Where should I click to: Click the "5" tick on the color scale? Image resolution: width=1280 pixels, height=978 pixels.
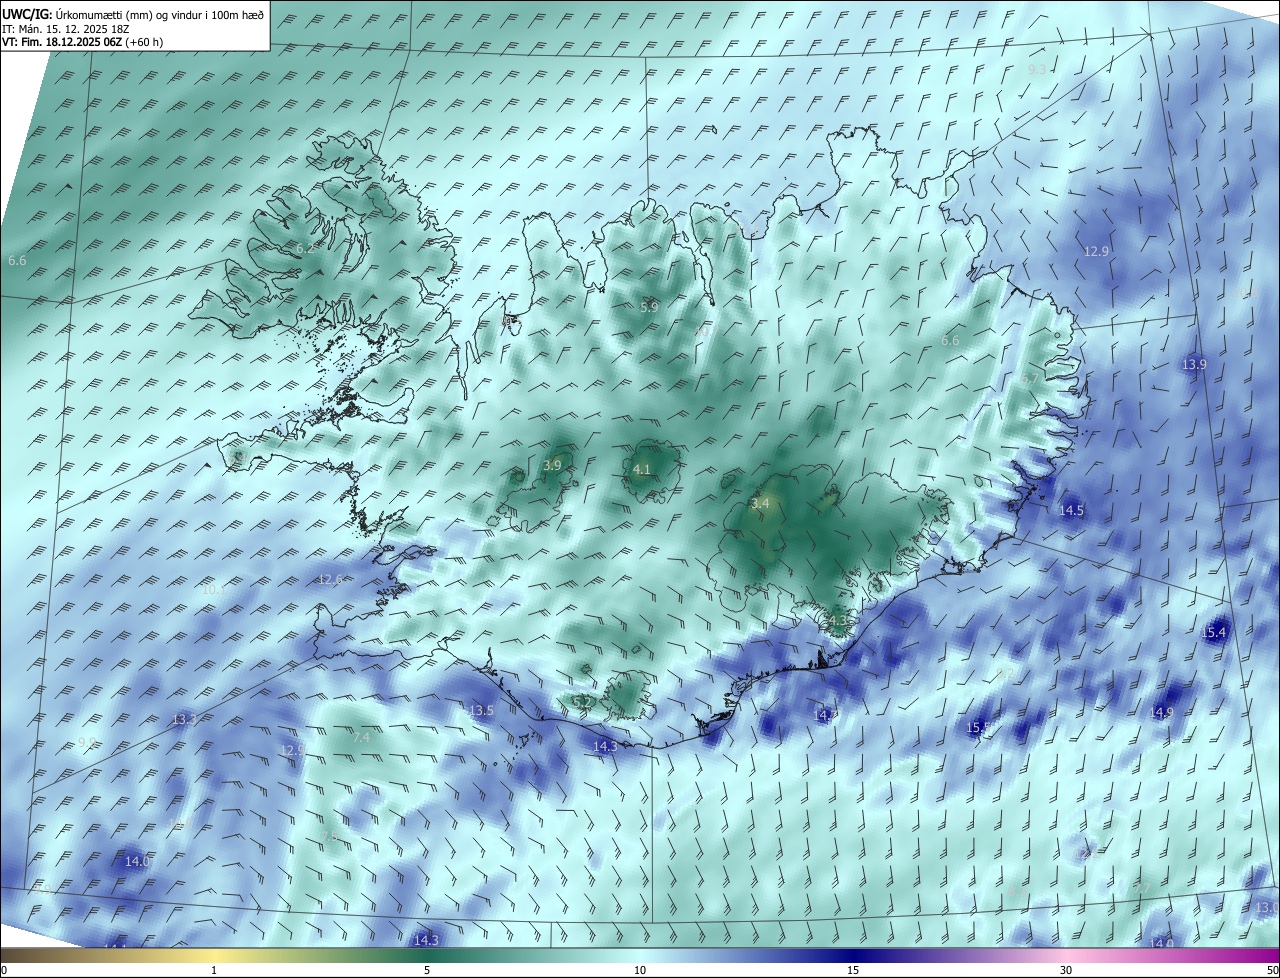click(427, 971)
